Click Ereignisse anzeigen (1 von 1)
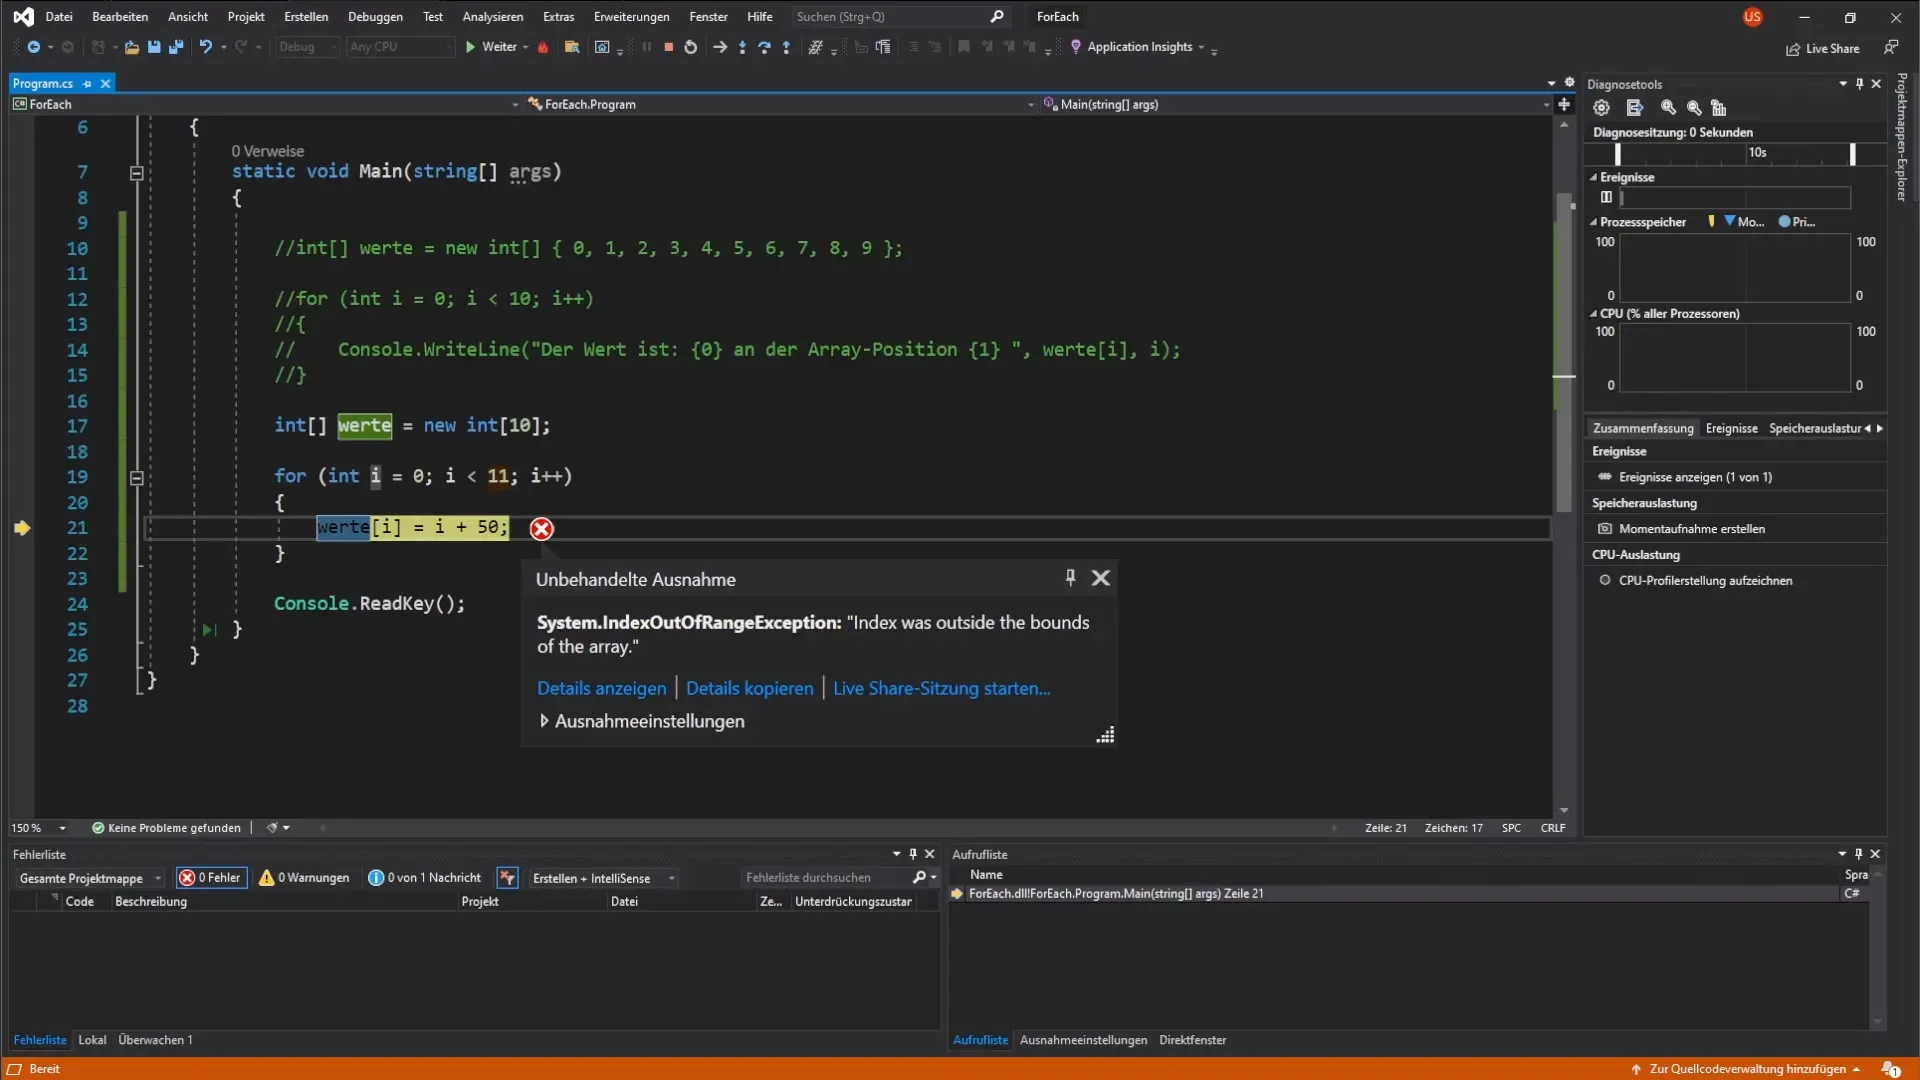1920x1080 pixels. coord(1695,477)
